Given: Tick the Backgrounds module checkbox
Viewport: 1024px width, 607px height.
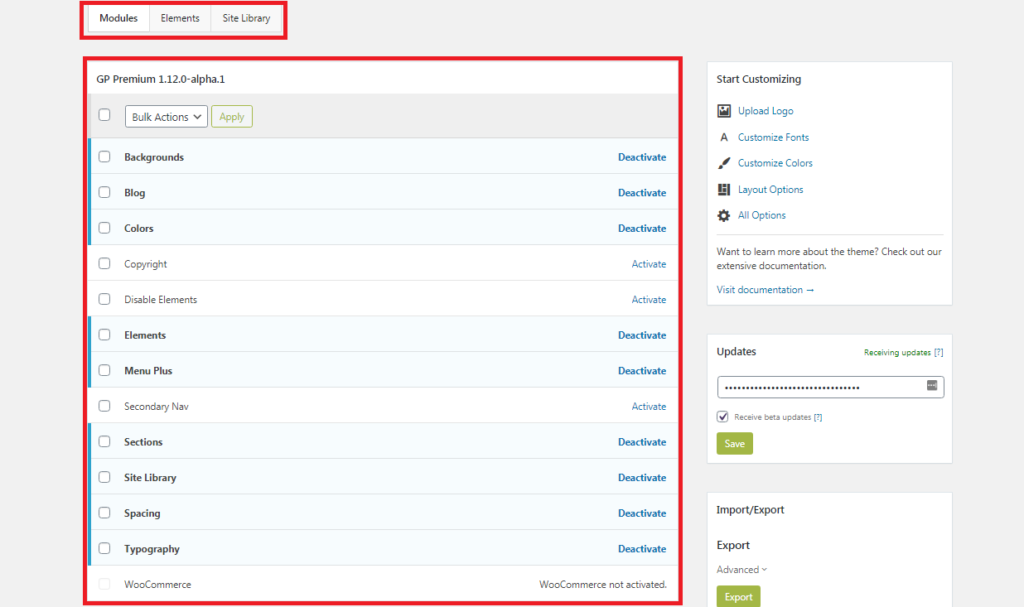Looking at the screenshot, I should coord(105,157).
